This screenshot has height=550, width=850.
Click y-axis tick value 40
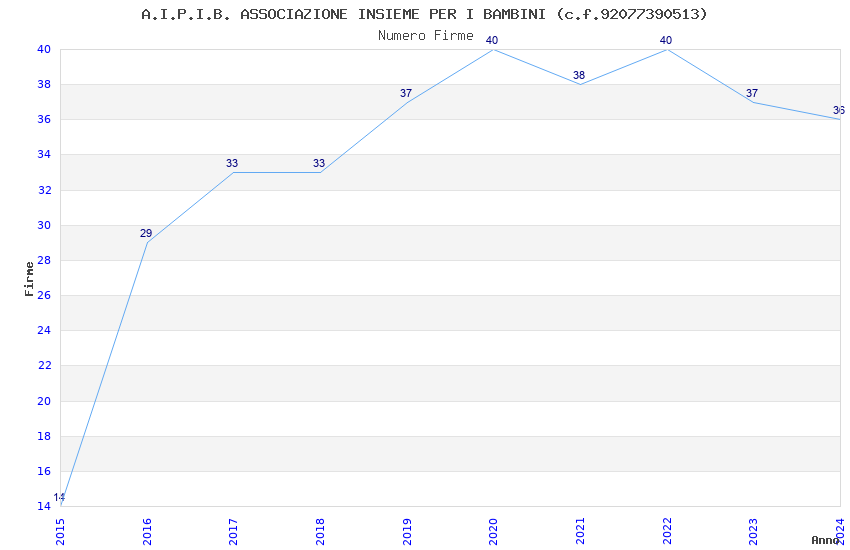click(44, 49)
